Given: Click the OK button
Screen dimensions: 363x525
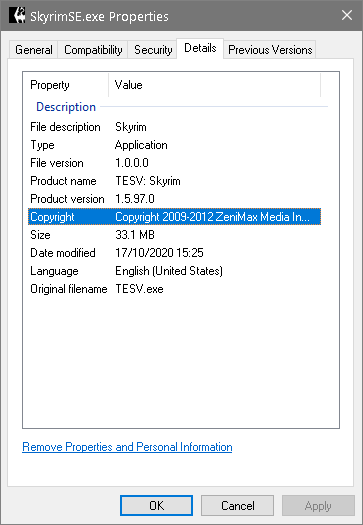Looking at the screenshot, I should click(156, 505).
